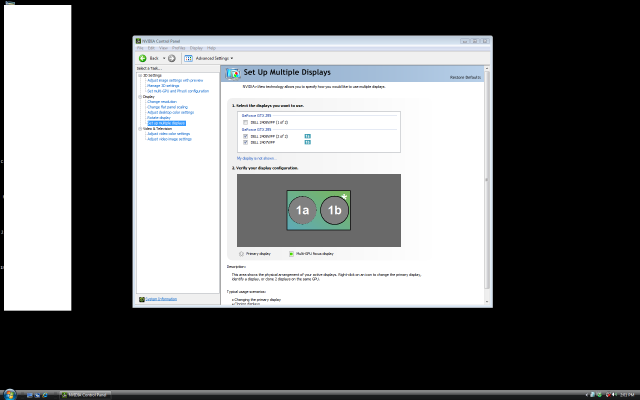Open Set multi-GPU and PhysX configuration

pyautogui.click(x=178, y=91)
